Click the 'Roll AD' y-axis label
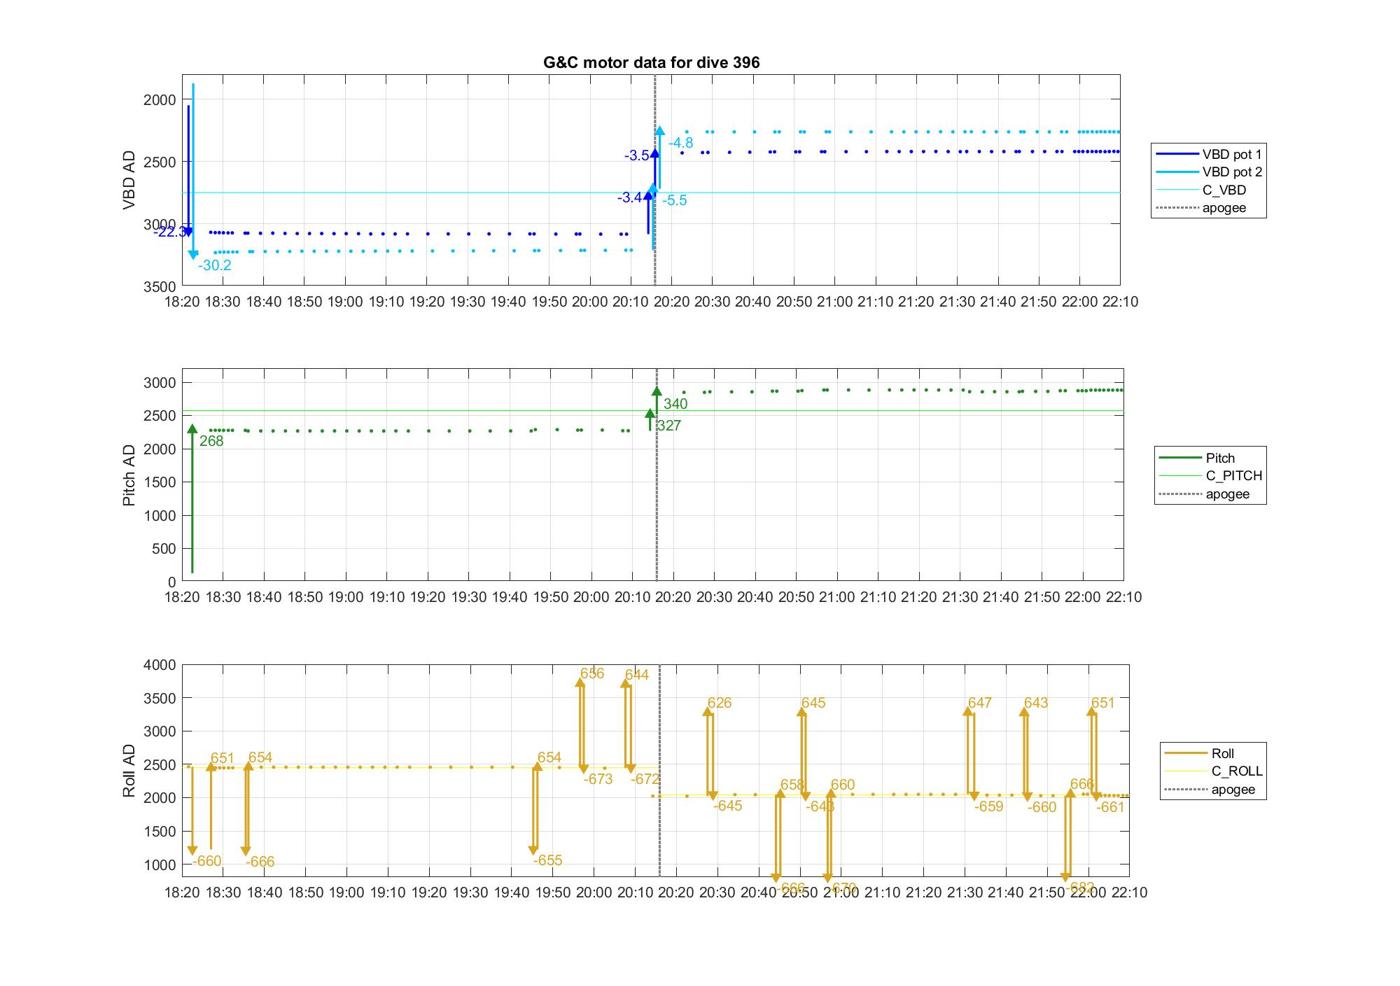This screenshot has width=1400, height=986. tap(129, 770)
